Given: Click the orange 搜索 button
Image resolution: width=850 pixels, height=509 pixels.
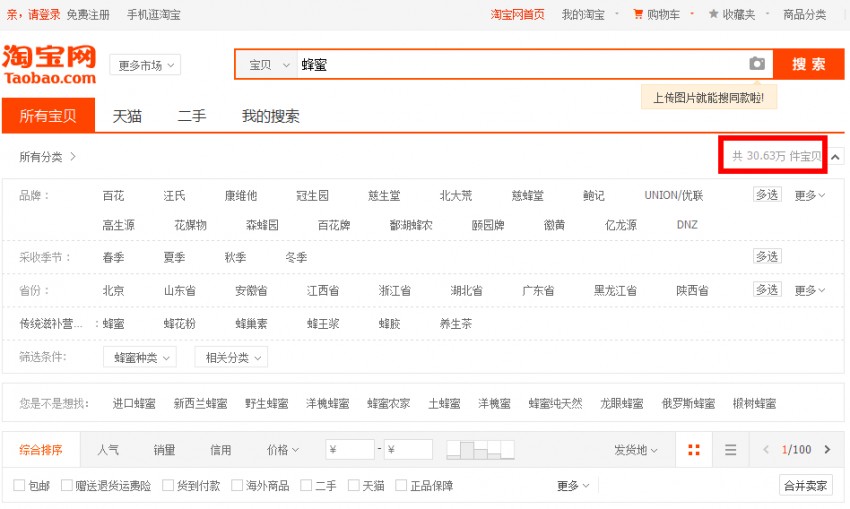Looking at the screenshot, I should click(808, 64).
